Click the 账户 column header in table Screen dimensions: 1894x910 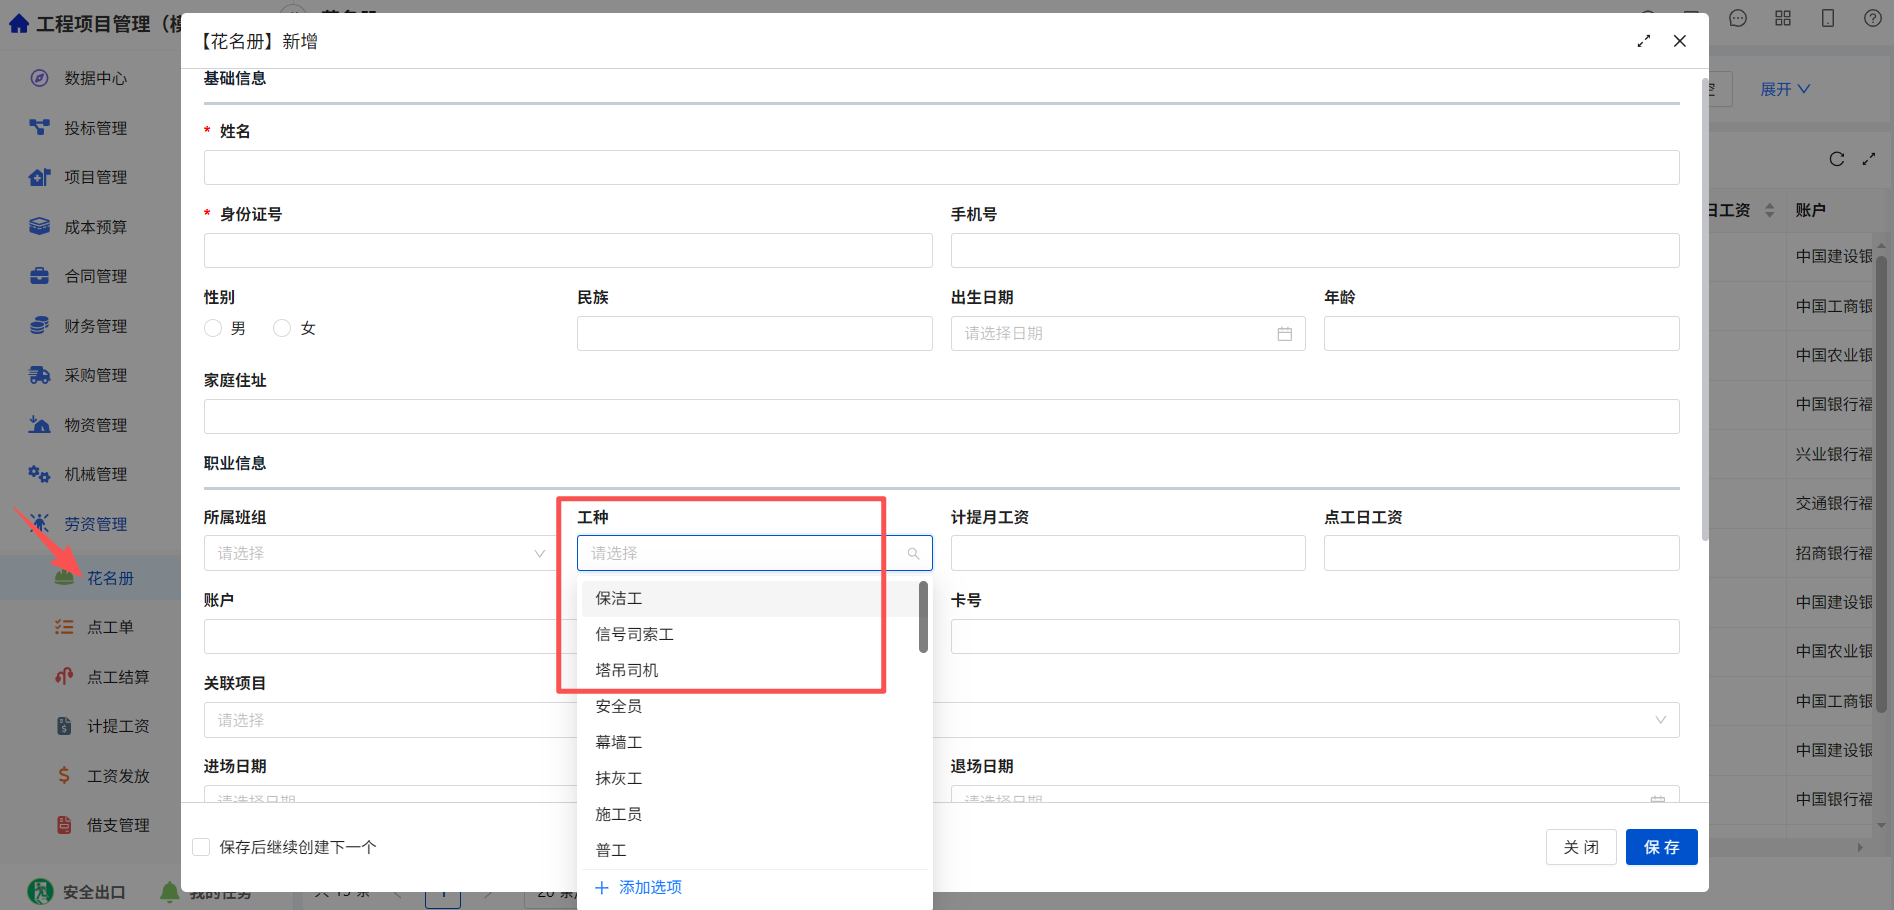1810,210
